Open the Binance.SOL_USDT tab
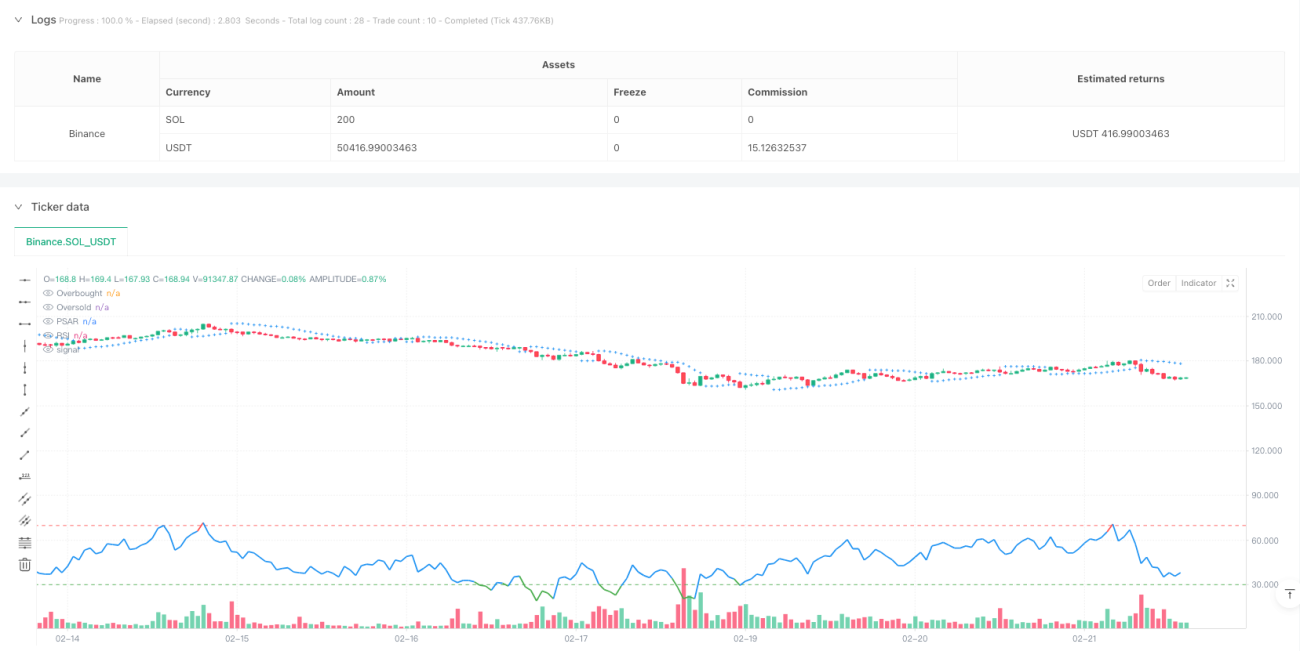The height and width of the screenshot is (651, 1300). pos(71,241)
